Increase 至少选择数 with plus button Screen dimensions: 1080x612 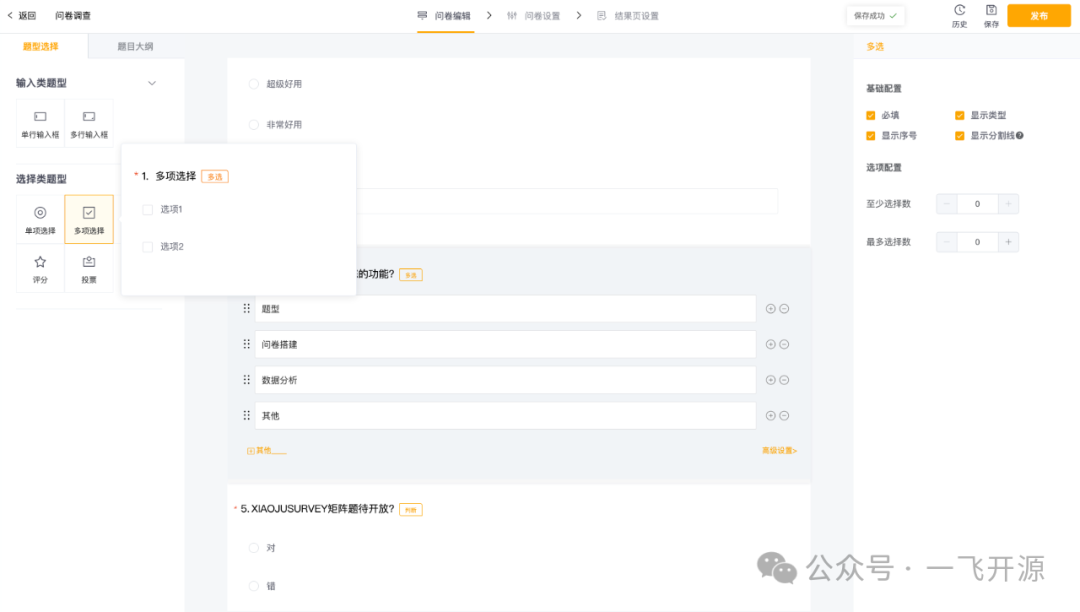tap(1008, 204)
